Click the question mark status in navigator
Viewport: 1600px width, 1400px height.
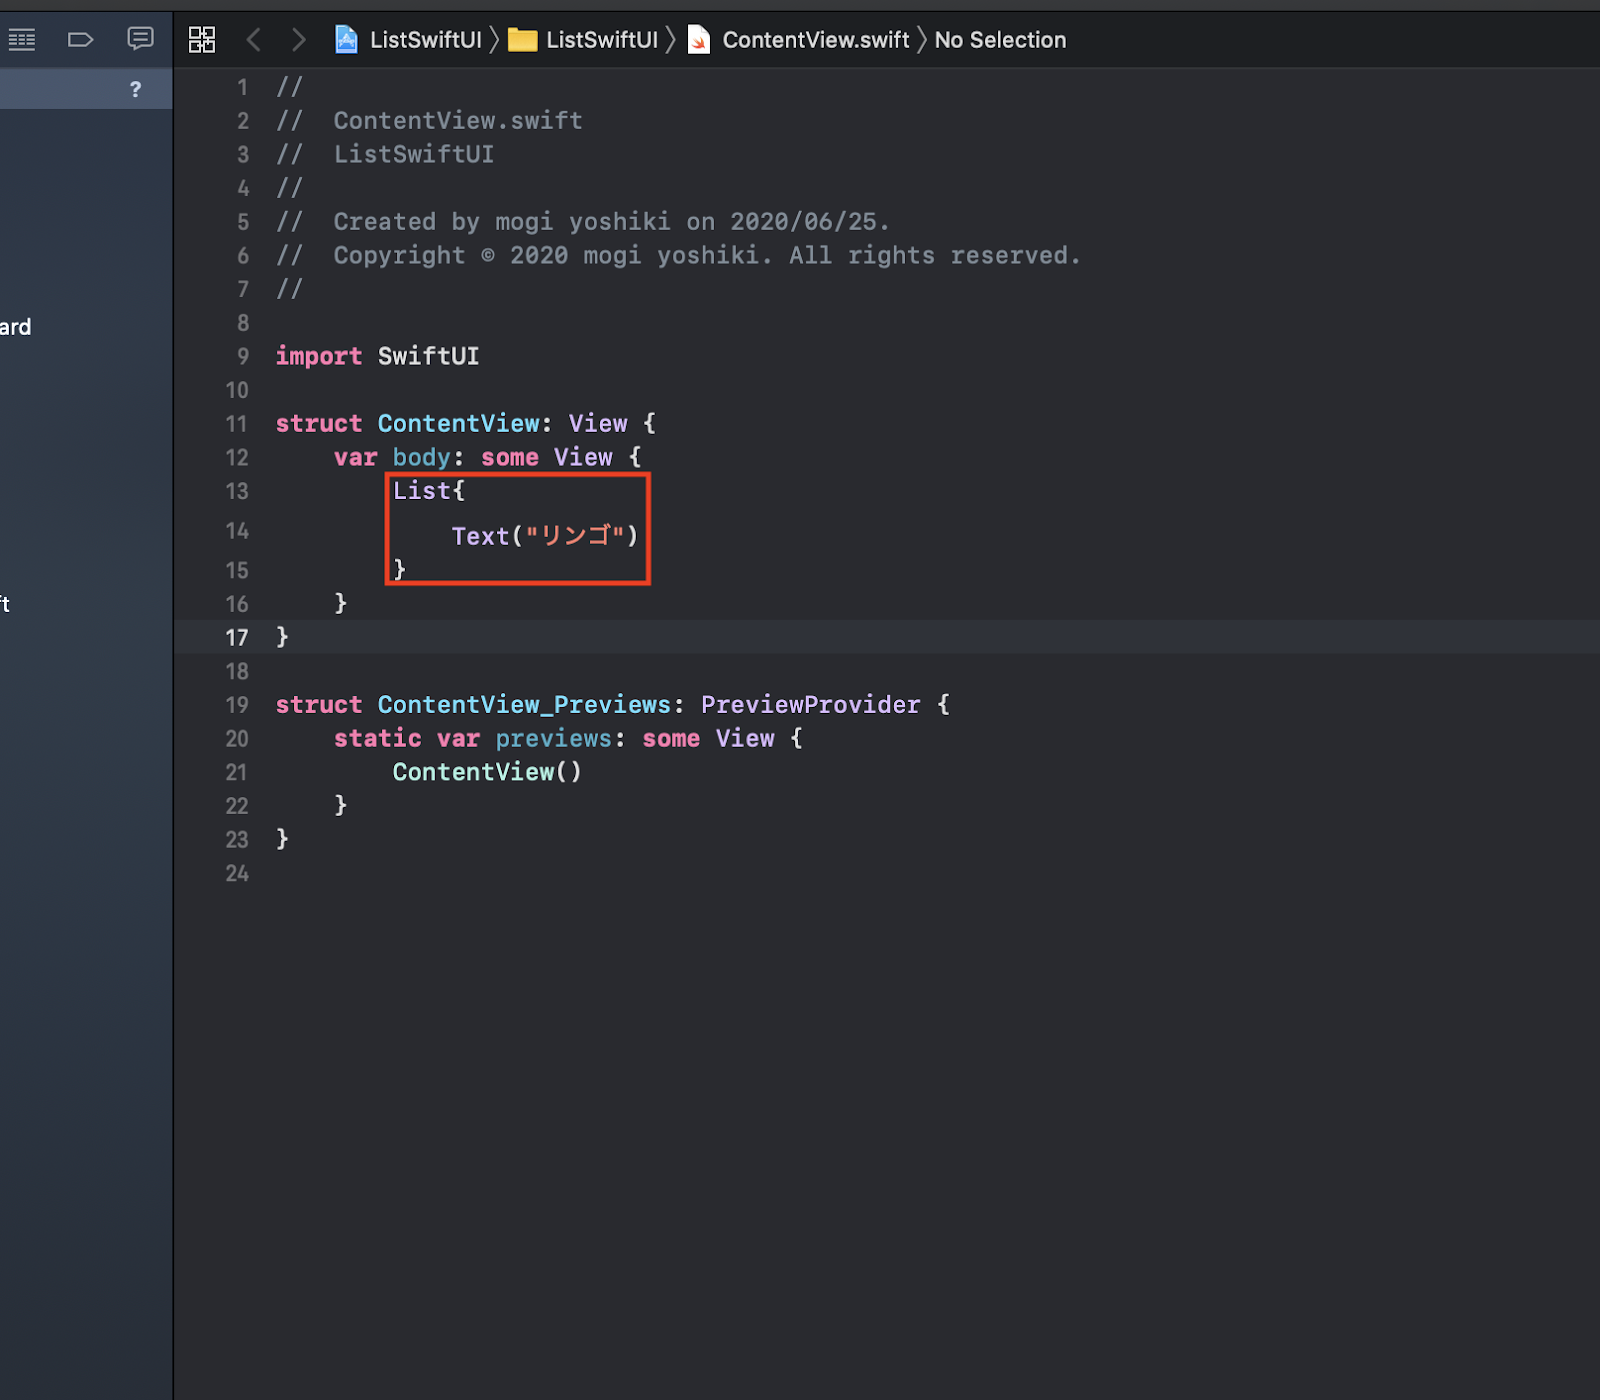[135, 90]
